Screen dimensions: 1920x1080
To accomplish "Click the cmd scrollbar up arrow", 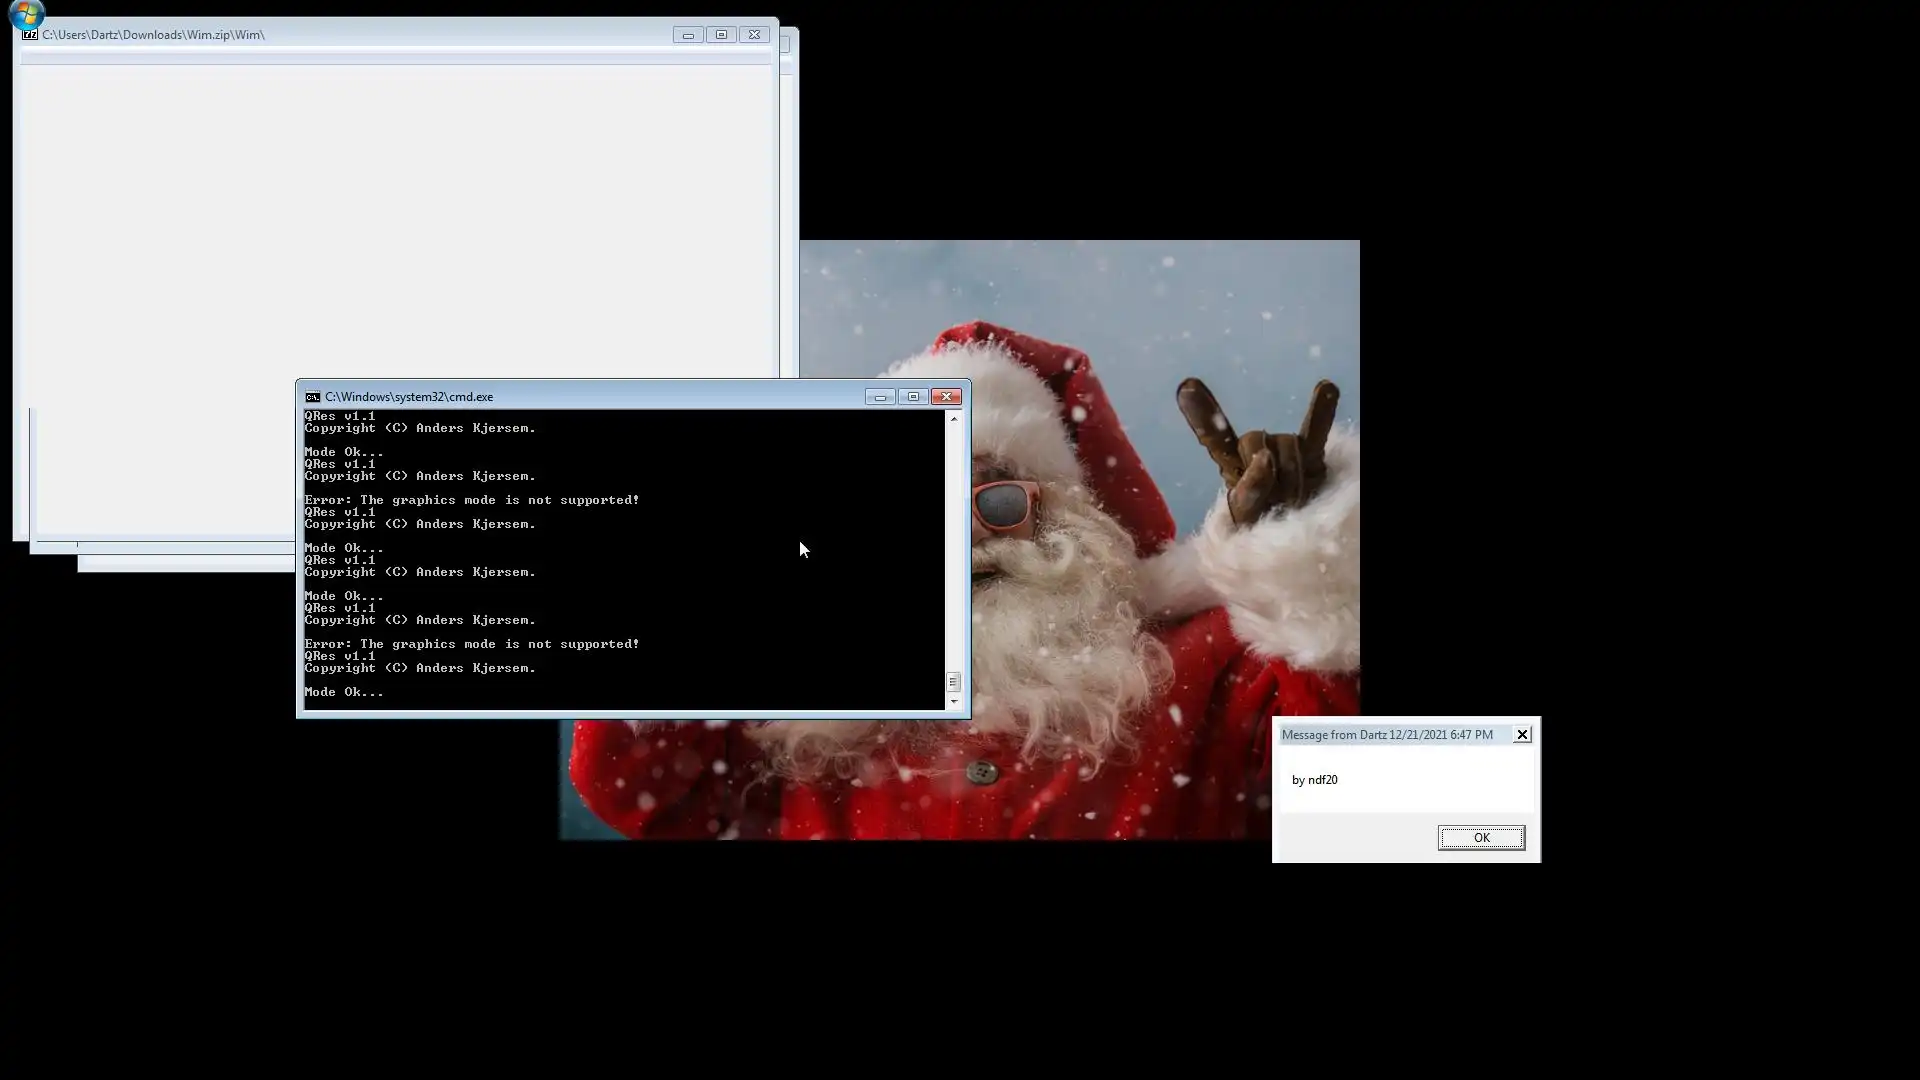I will [954, 419].
